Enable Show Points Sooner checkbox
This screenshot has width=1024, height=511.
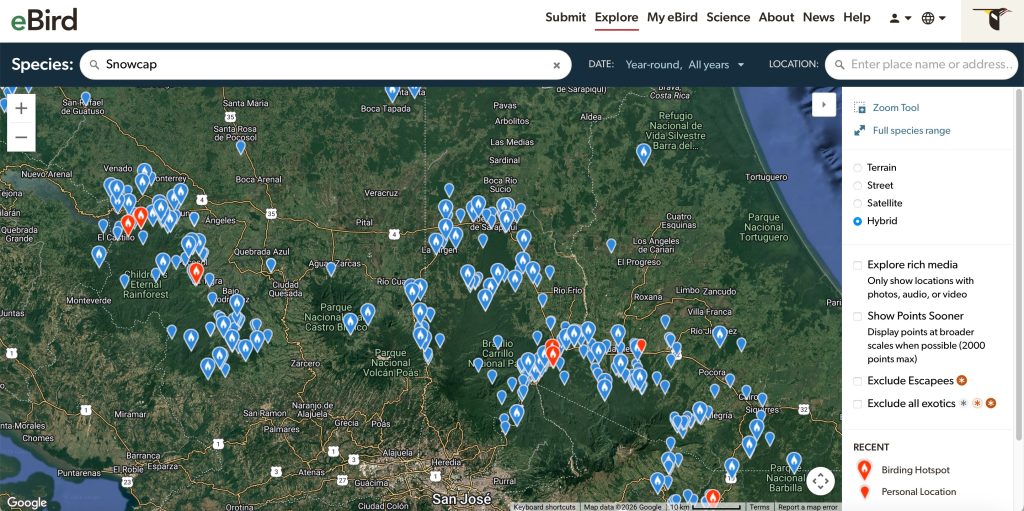pos(858,316)
